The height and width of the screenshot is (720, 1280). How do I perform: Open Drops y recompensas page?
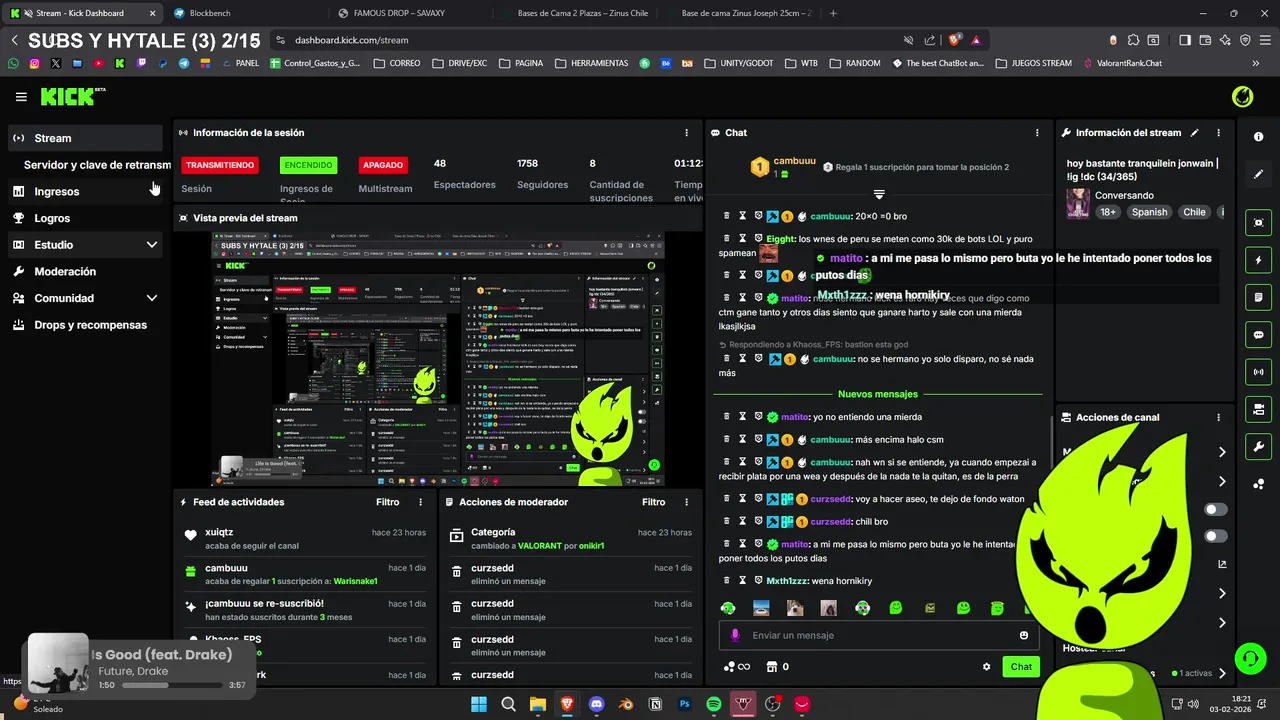(x=85, y=325)
